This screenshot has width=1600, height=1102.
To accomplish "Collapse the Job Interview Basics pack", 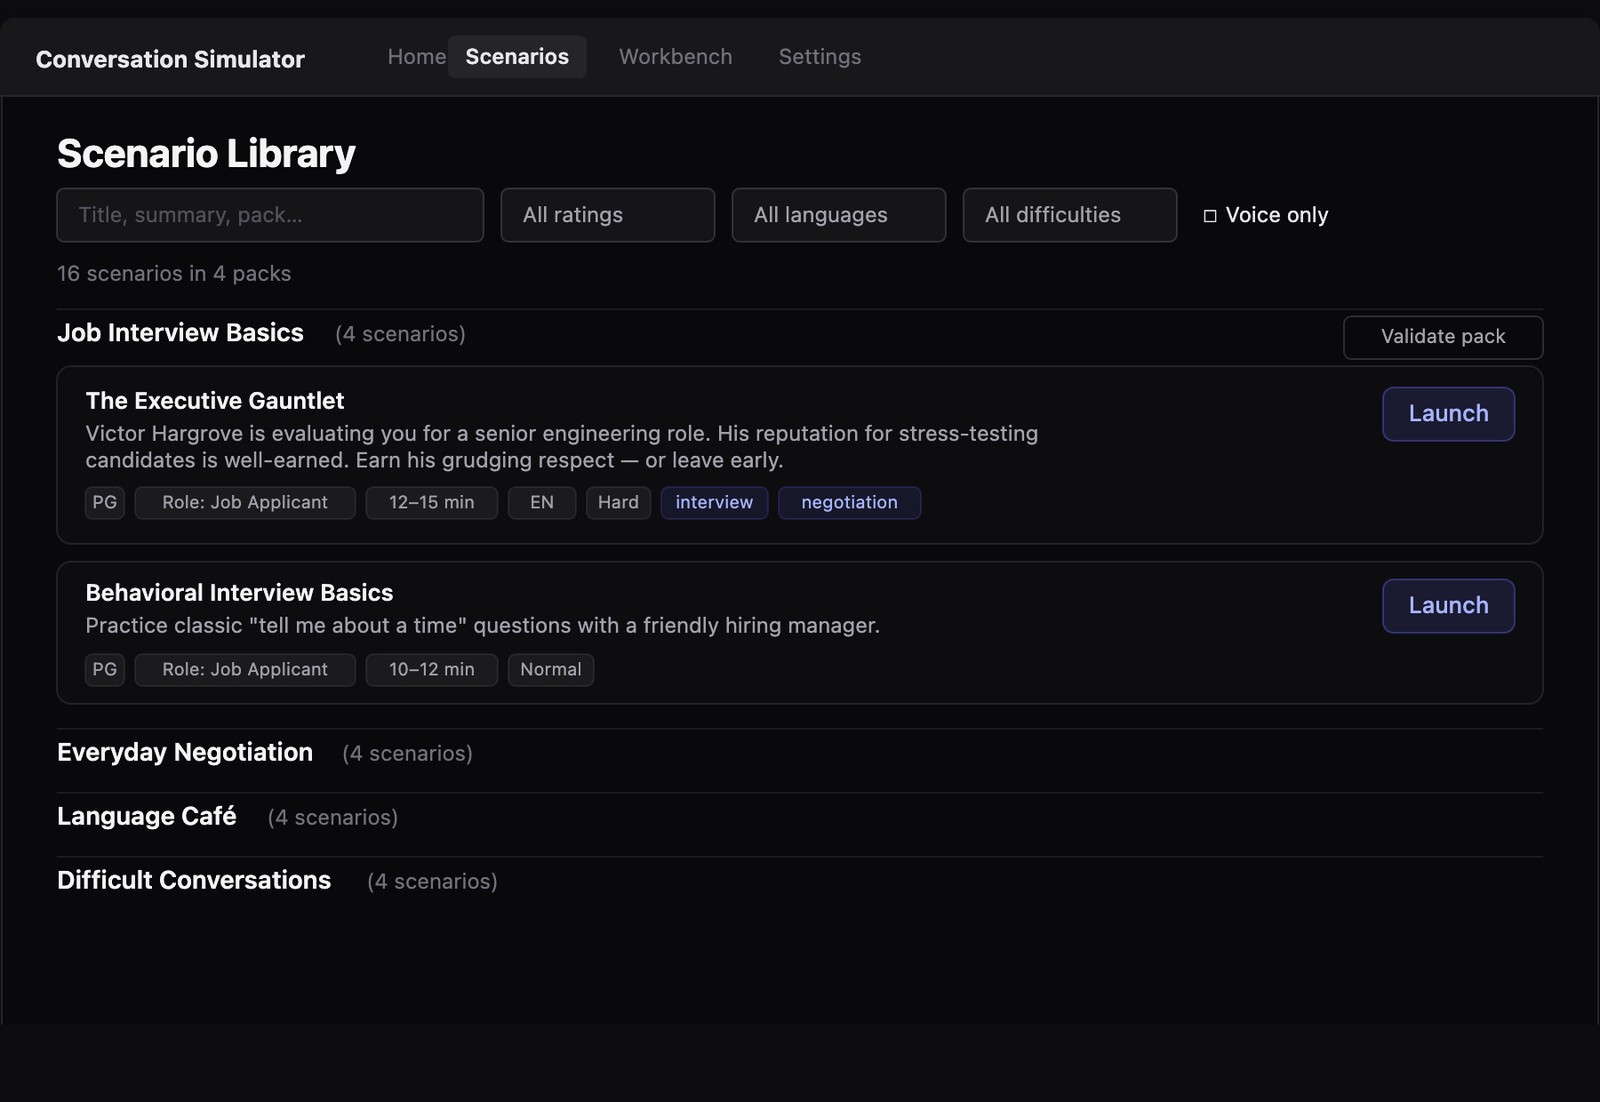I will pos(180,333).
